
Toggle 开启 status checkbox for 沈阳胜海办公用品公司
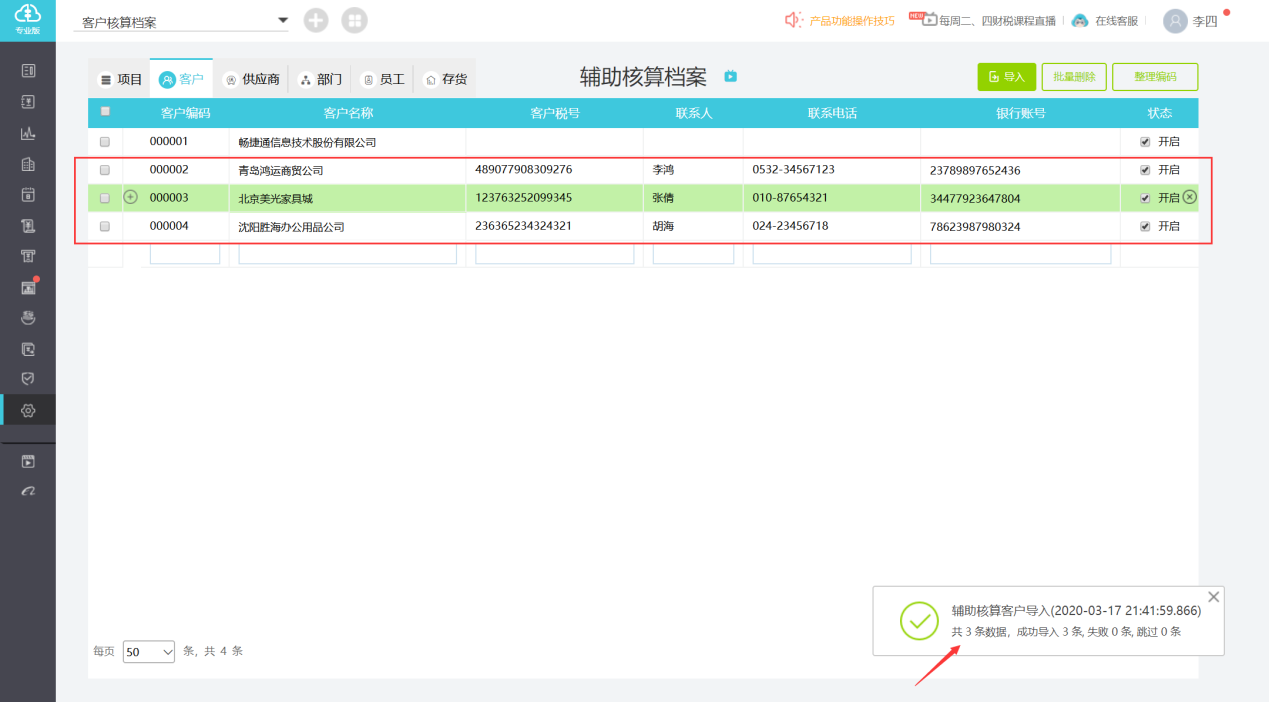click(x=1145, y=227)
